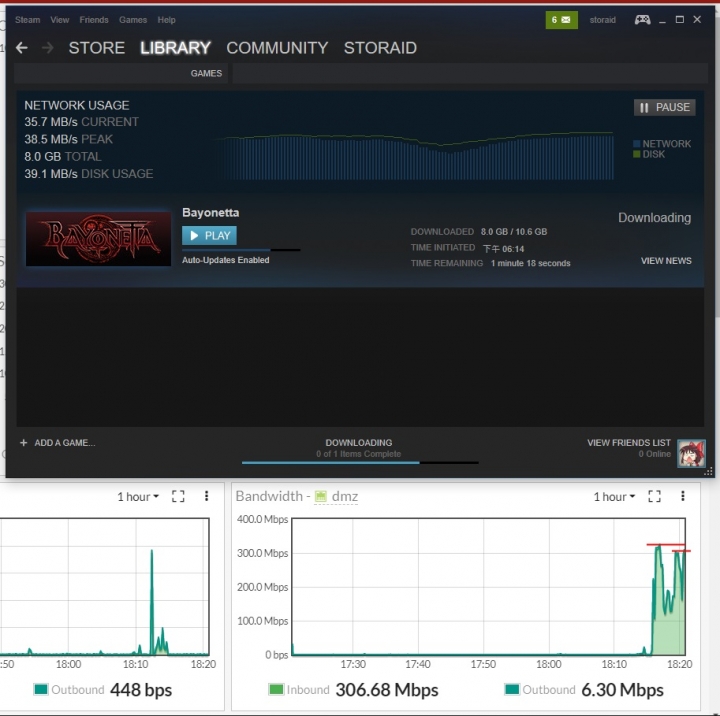The image size is (720, 716).
Task: Click the DISK legend swatch
Action: click(636, 154)
